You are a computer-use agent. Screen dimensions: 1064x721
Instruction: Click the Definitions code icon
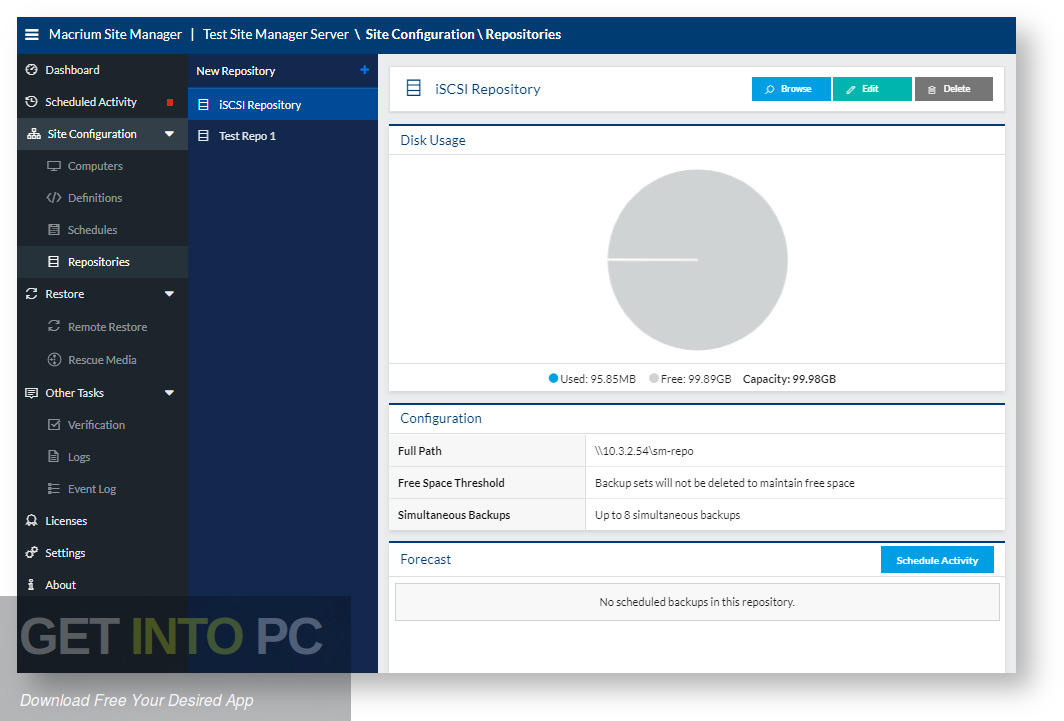[54, 198]
